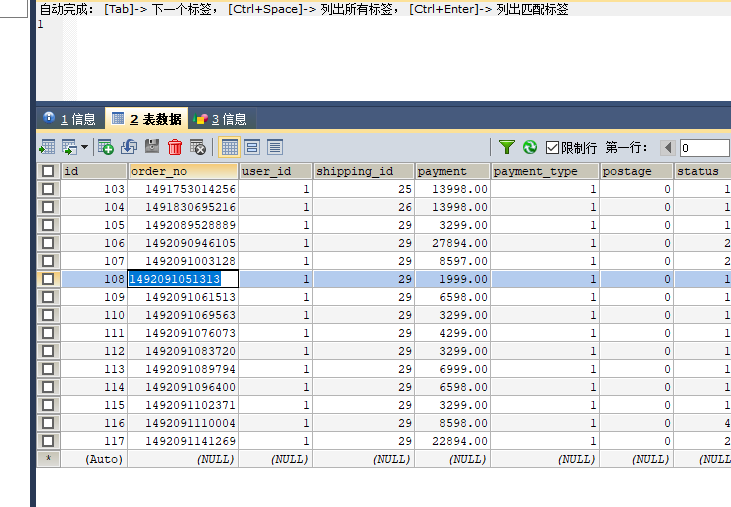
Task: Click the previous page arrow beside 第一行
Action: pos(668,147)
